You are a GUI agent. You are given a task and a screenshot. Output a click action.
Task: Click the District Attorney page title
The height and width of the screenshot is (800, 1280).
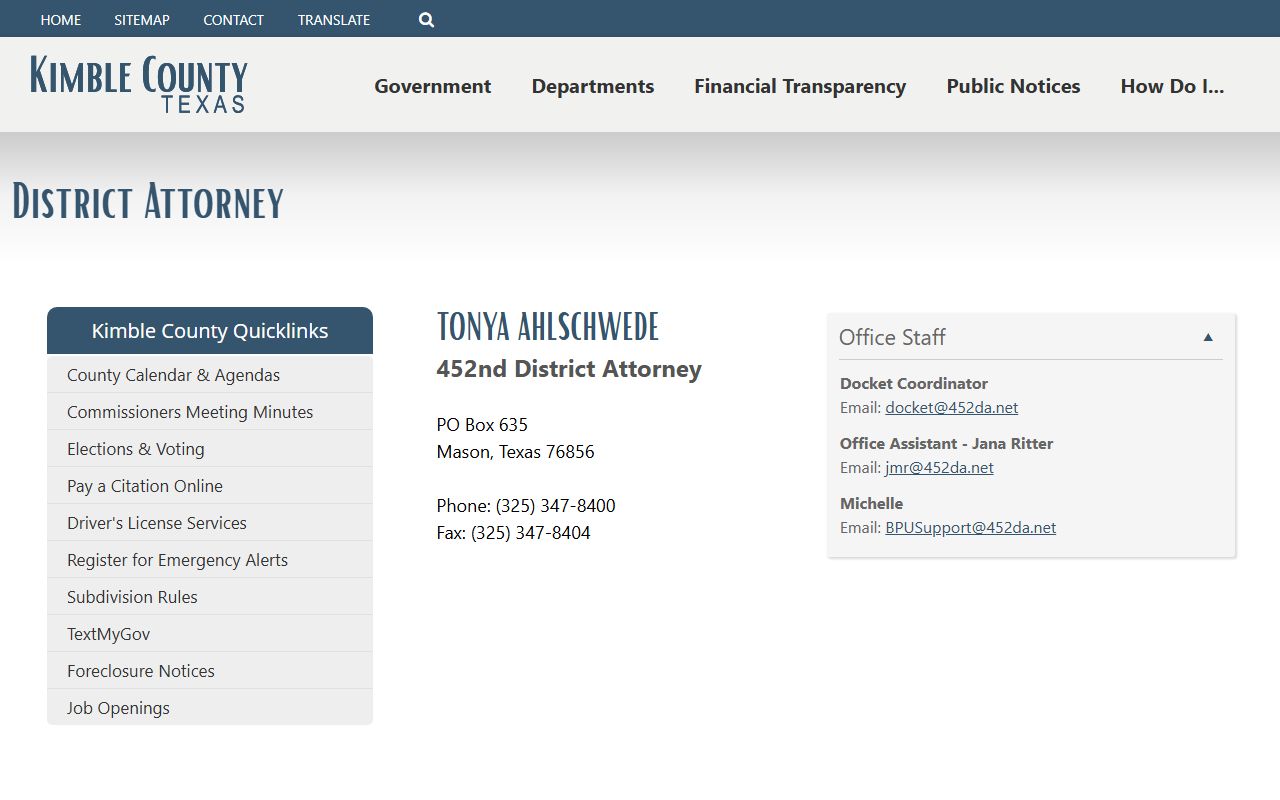(148, 201)
